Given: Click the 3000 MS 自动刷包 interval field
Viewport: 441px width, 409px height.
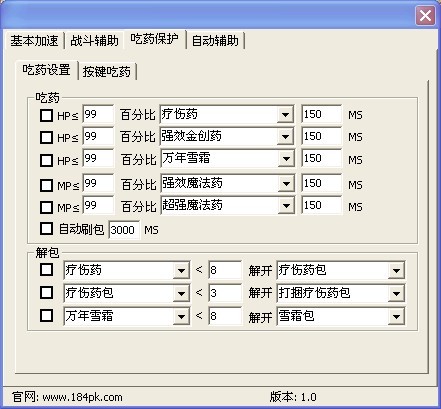Looking at the screenshot, I should 124,230.
